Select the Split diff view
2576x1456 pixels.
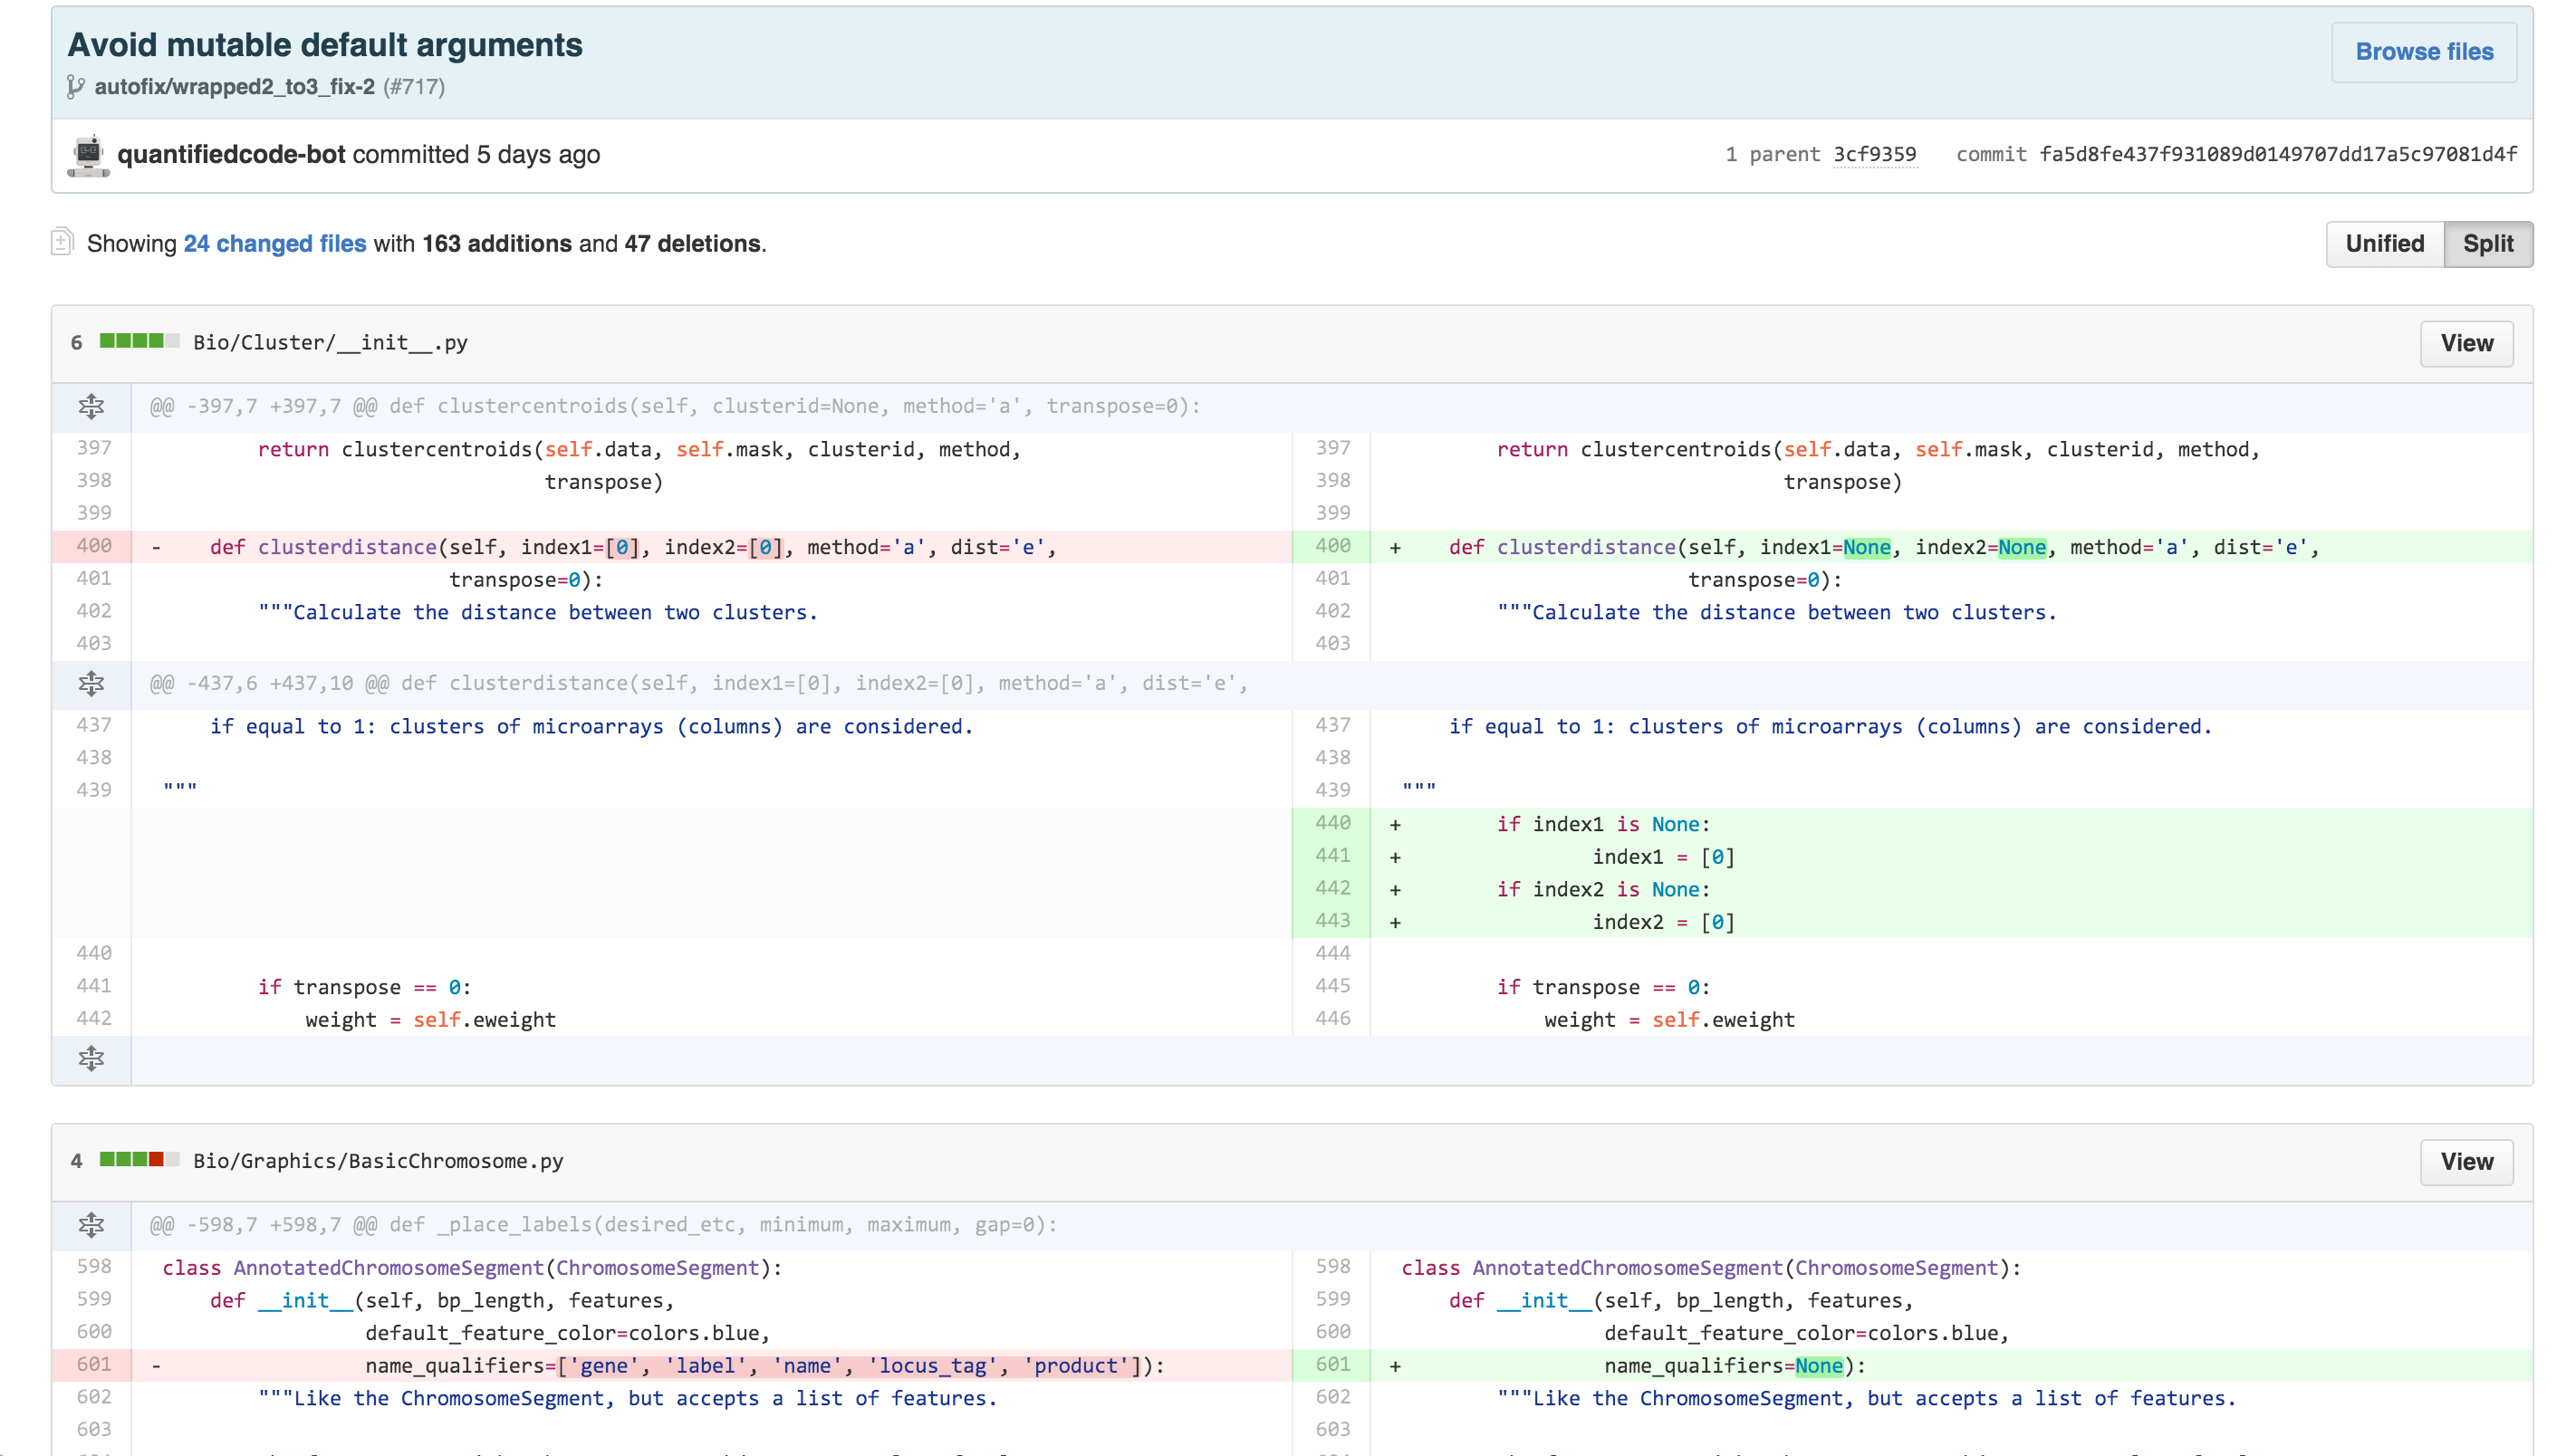2487,244
